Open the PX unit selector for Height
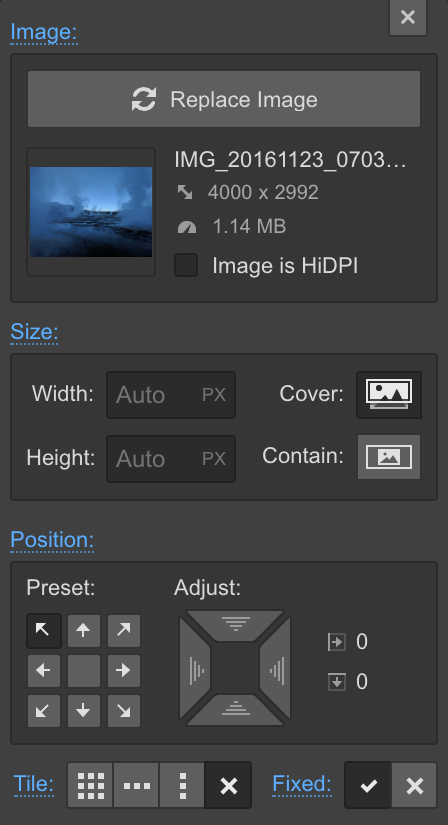448x825 pixels. [214, 459]
